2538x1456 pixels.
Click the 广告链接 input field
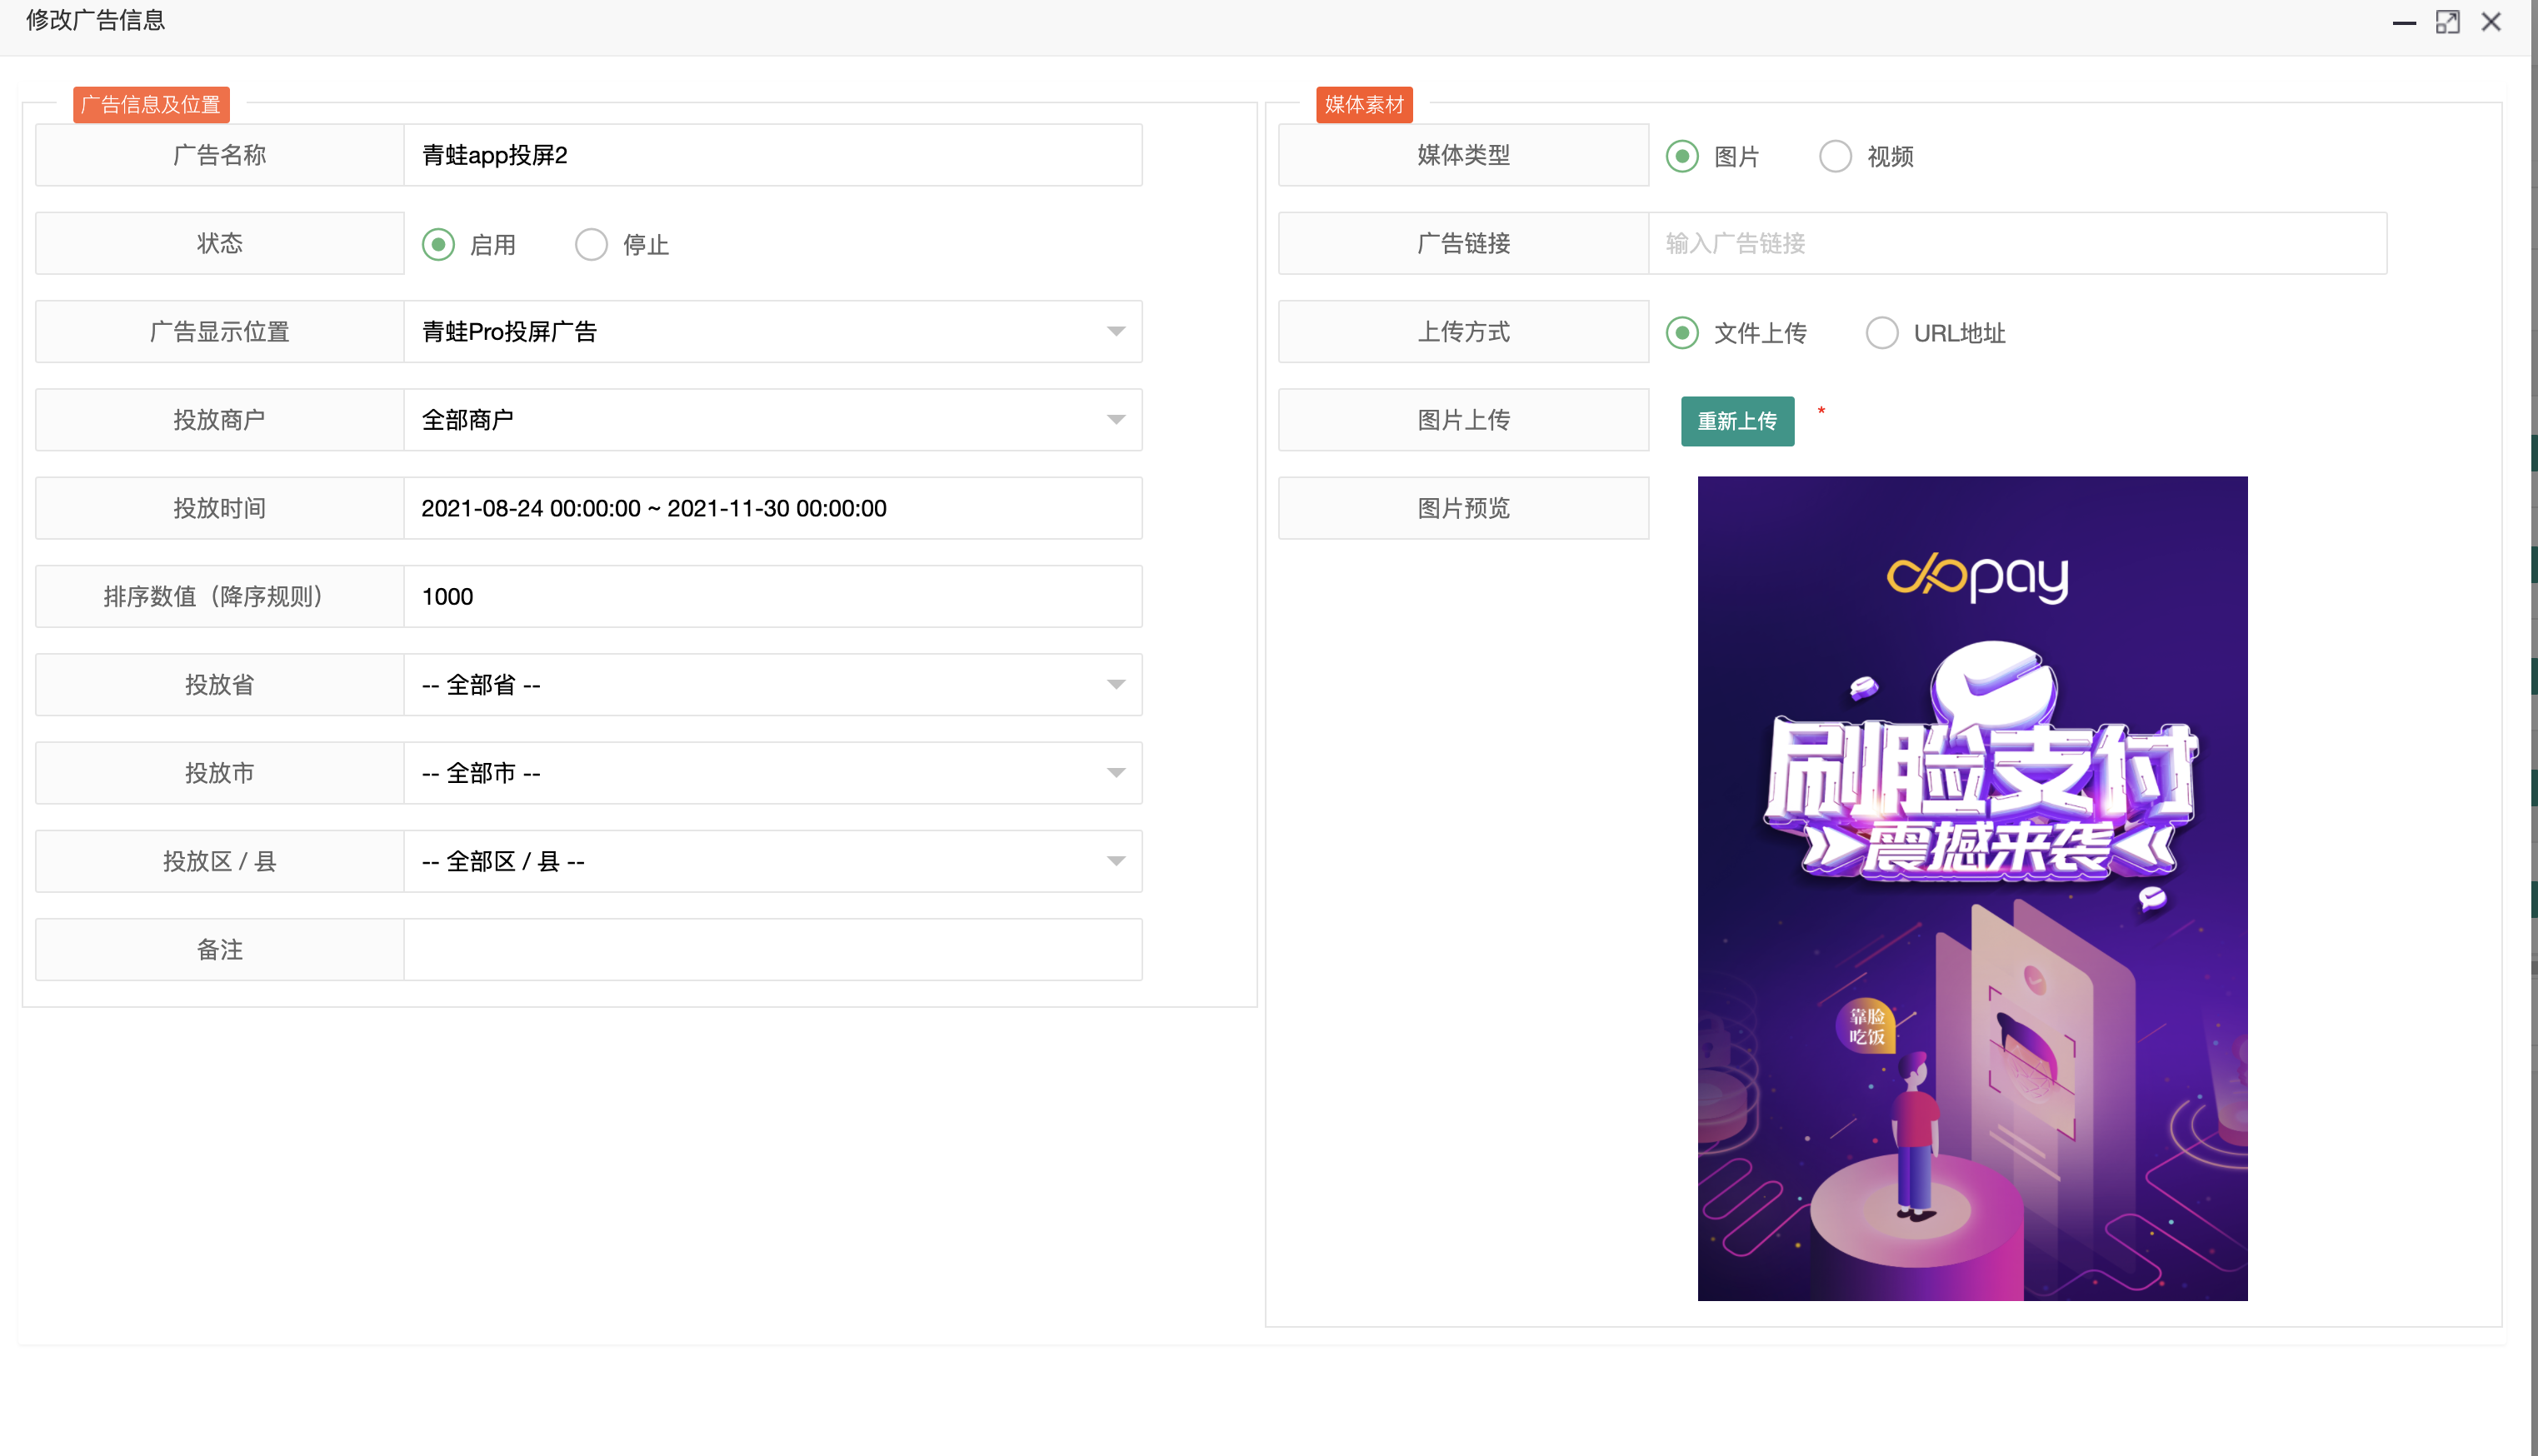tap(2017, 243)
